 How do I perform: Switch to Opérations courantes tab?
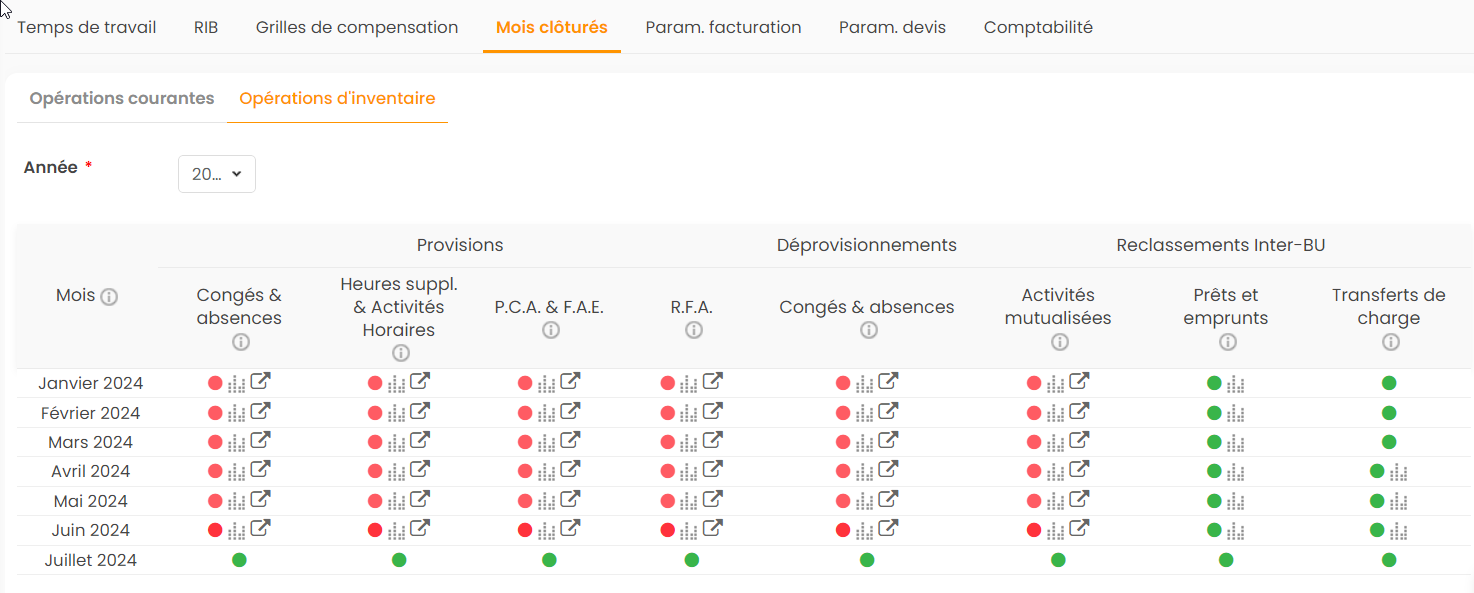[122, 98]
